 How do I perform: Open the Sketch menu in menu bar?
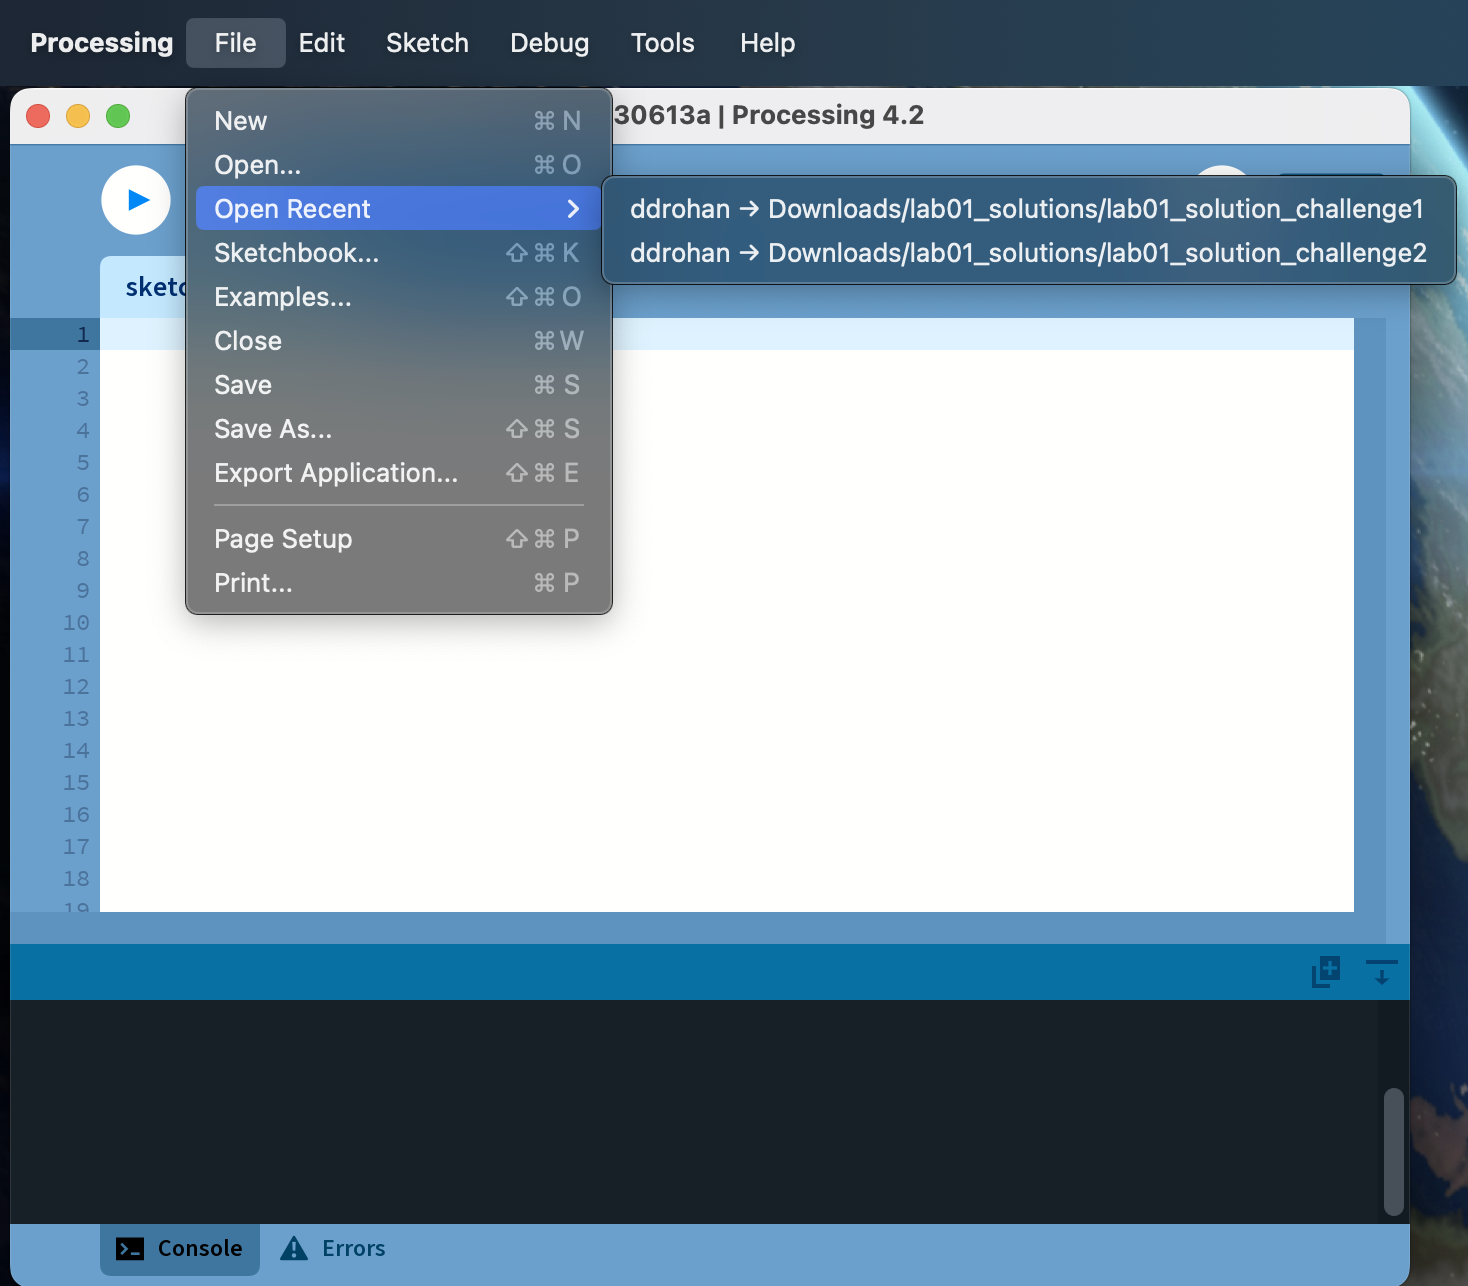(427, 43)
